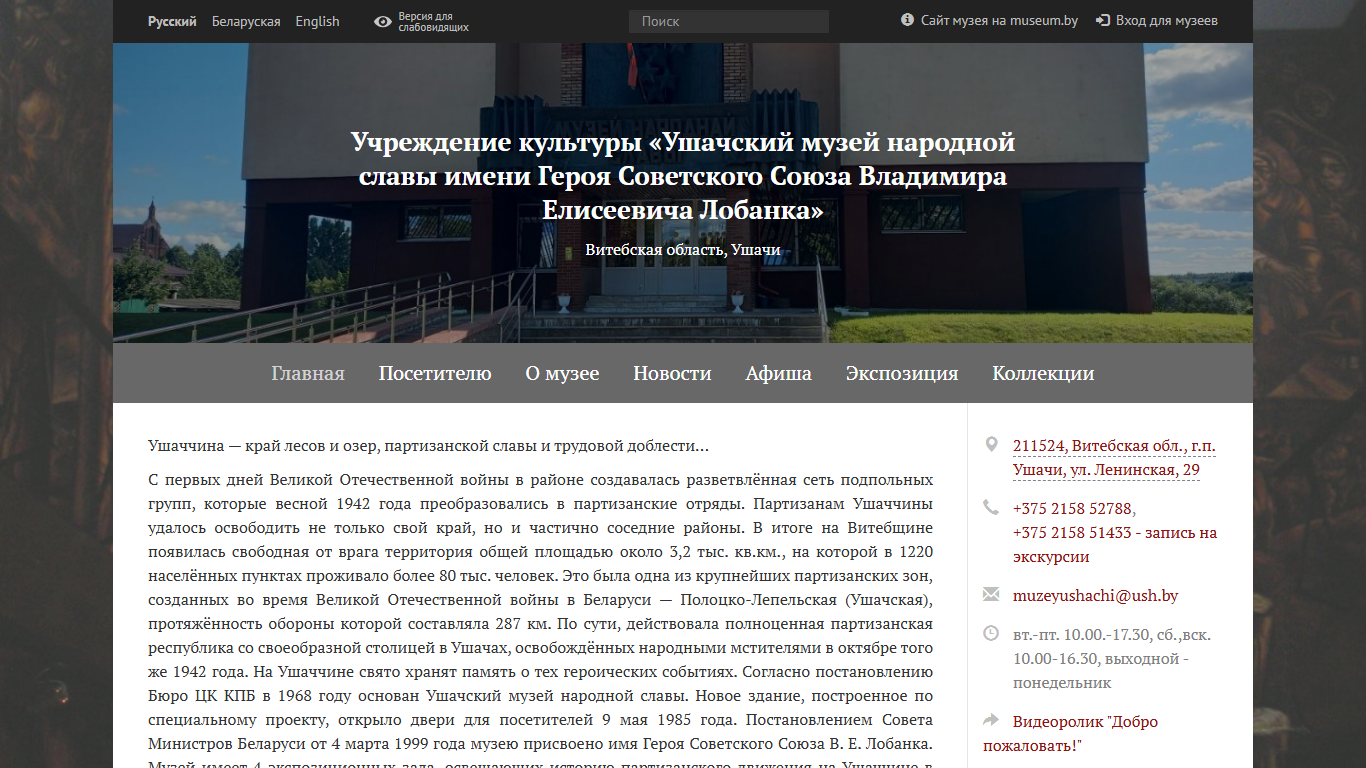Focus the Поиск search field
This screenshot has height=768, width=1366.
click(x=729, y=21)
